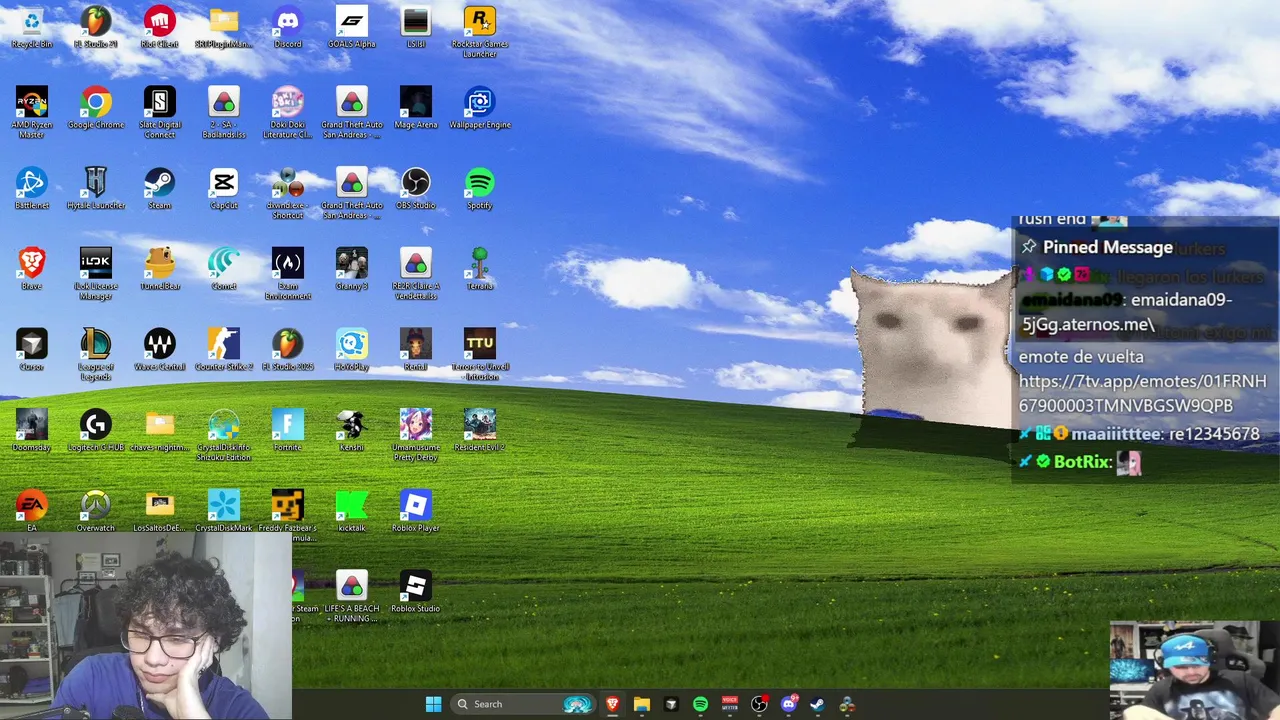Screen dimensions: 1280x720
Task: Open the chaves-nightm... folder
Action: 160,430
